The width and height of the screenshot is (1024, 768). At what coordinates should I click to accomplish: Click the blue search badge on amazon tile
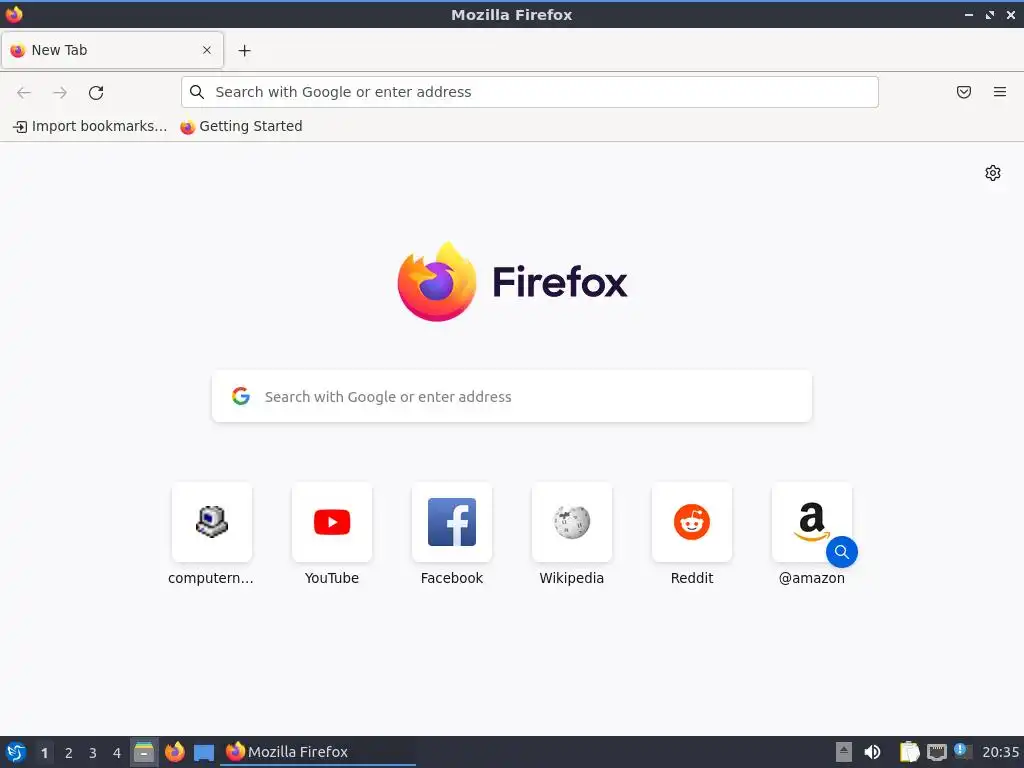click(x=842, y=552)
